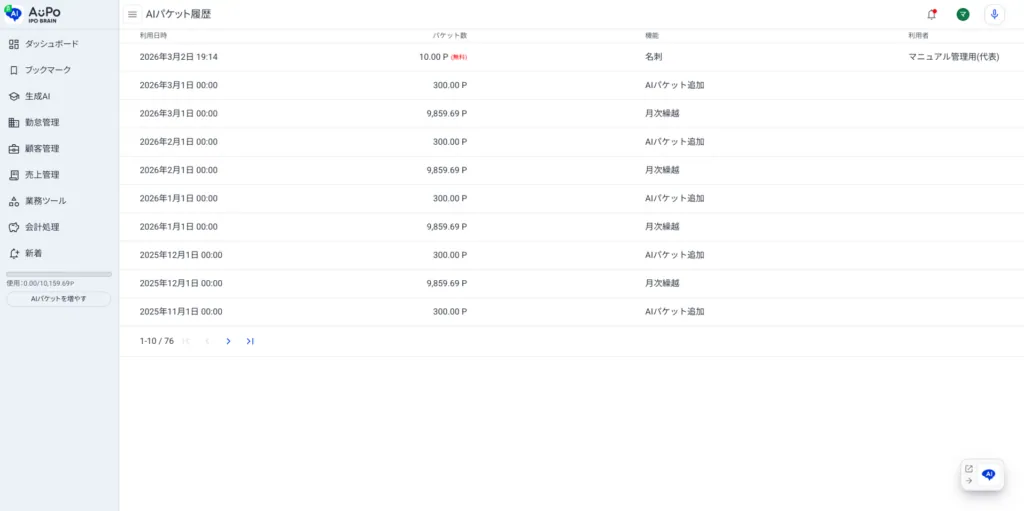Click the 1-10 / 76 pagination count

[x=157, y=341]
